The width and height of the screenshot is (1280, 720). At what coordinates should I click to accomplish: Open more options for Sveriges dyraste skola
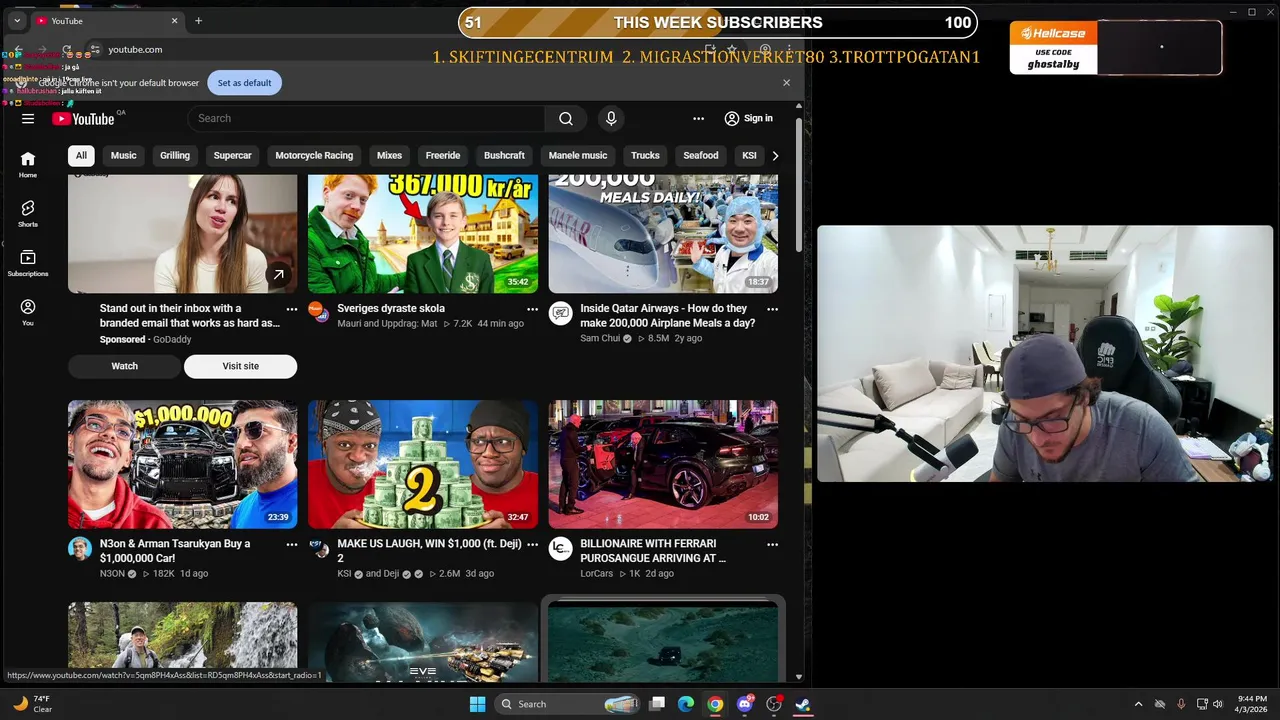click(532, 309)
